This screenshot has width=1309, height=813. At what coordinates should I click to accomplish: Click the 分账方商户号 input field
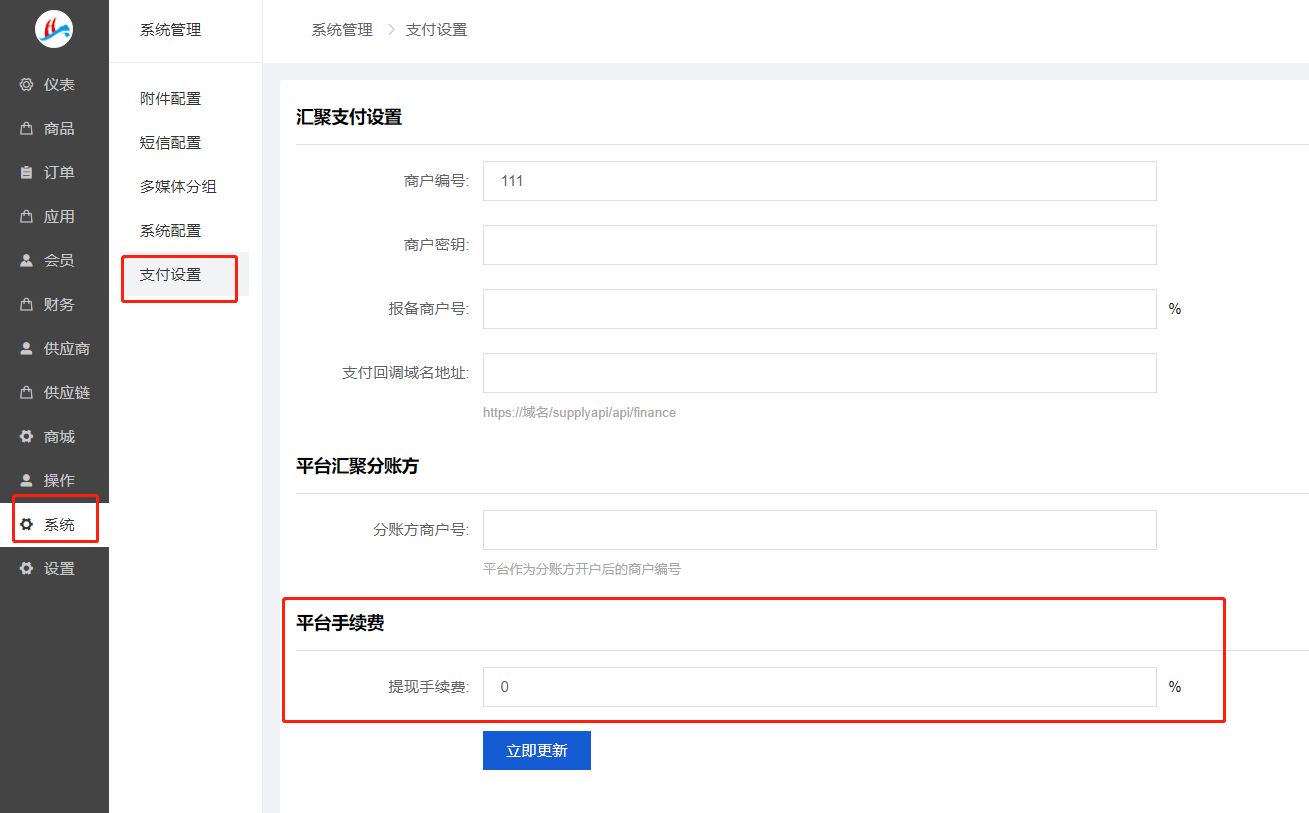[x=819, y=530]
